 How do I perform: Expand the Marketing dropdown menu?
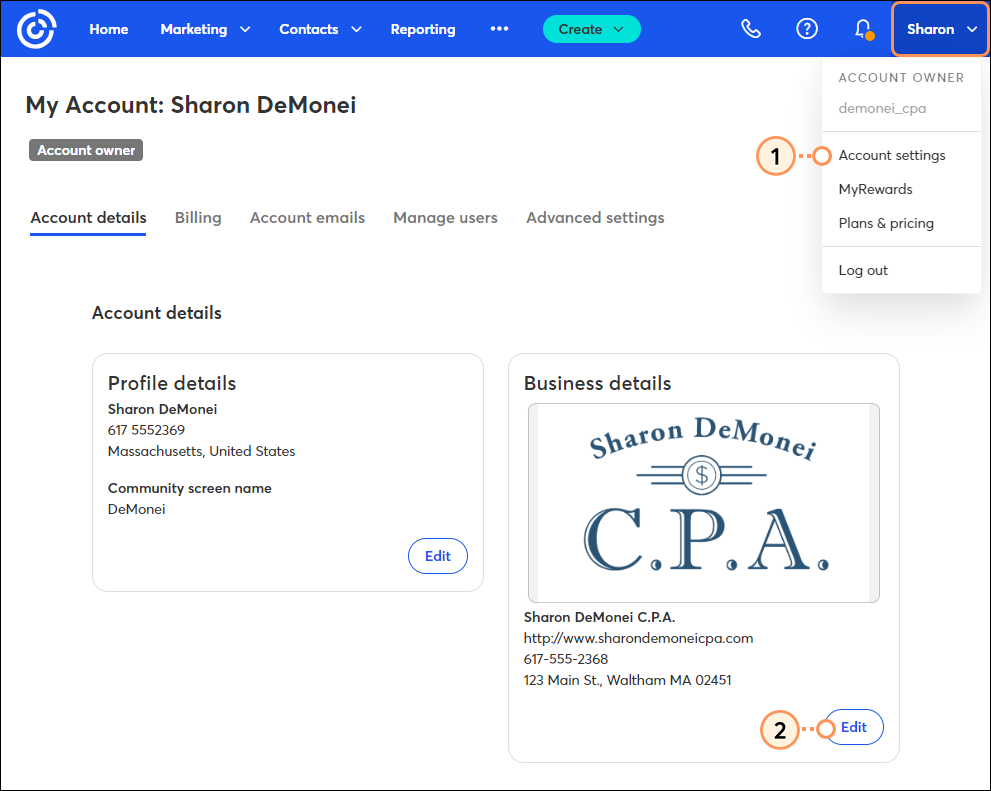(205, 29)
